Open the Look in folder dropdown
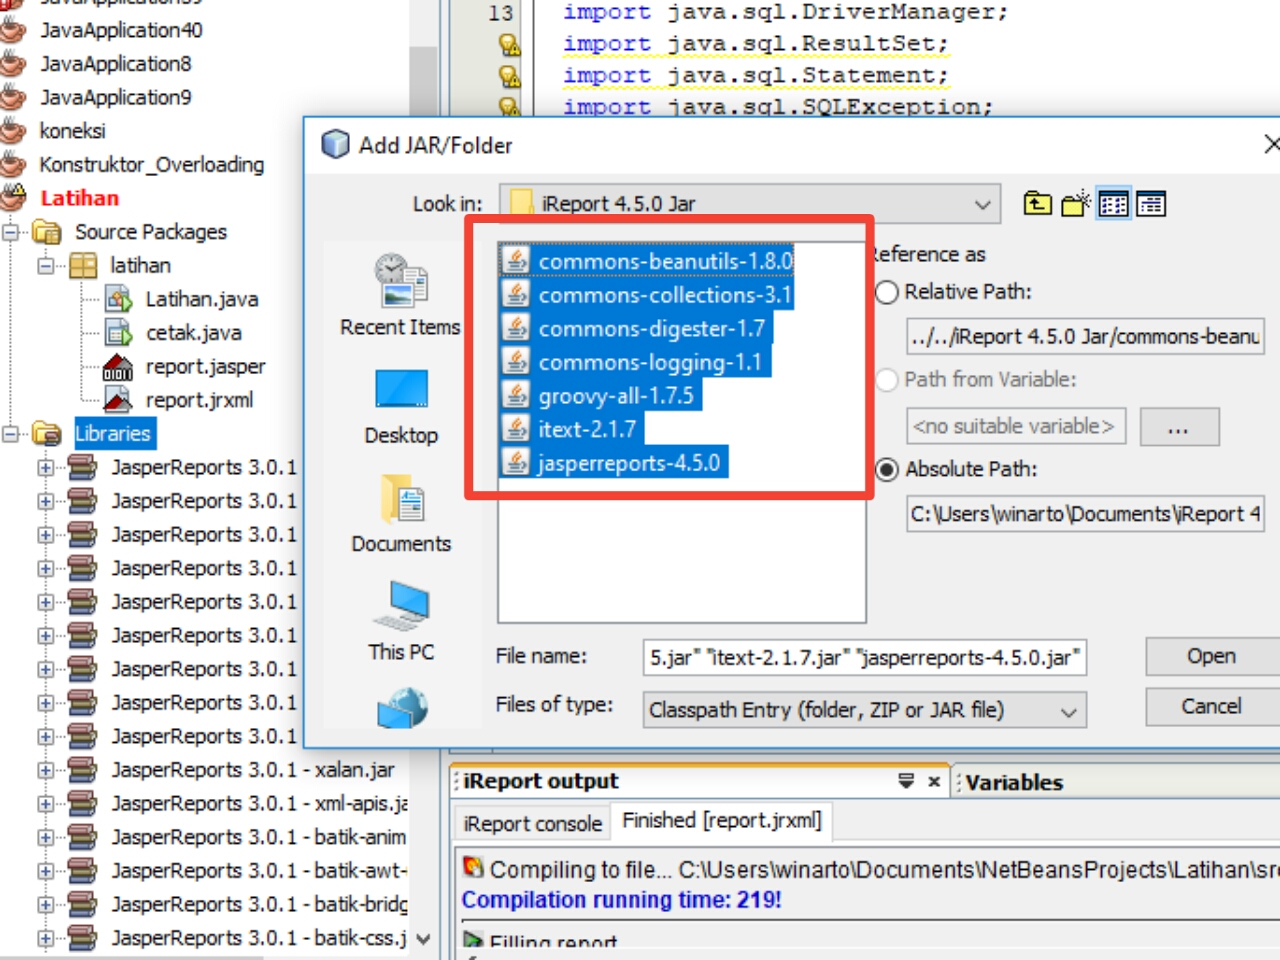This screenshot has width=1280, height=960. [982, 204]
